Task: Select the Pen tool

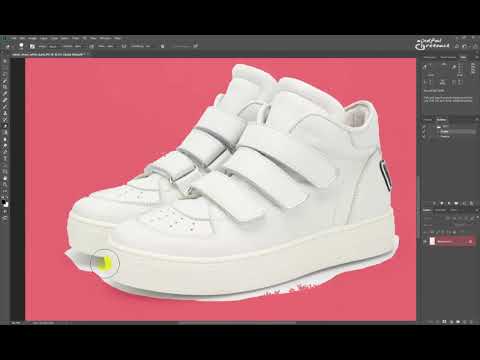Action: coord(5,152)
